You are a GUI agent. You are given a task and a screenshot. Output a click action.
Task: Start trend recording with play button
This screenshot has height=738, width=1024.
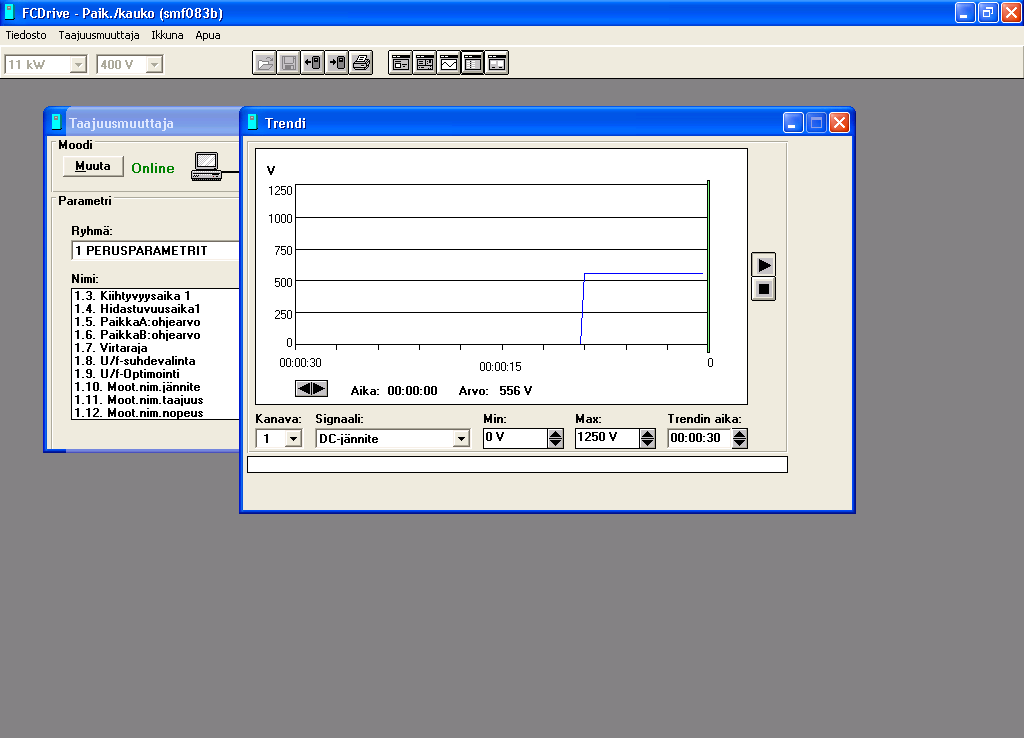coord(763,265)
